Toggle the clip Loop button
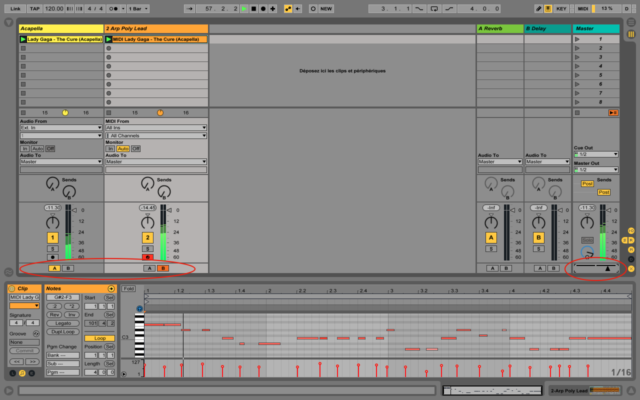The height and width of the screenshot is (400, 640). pos(100,338)
